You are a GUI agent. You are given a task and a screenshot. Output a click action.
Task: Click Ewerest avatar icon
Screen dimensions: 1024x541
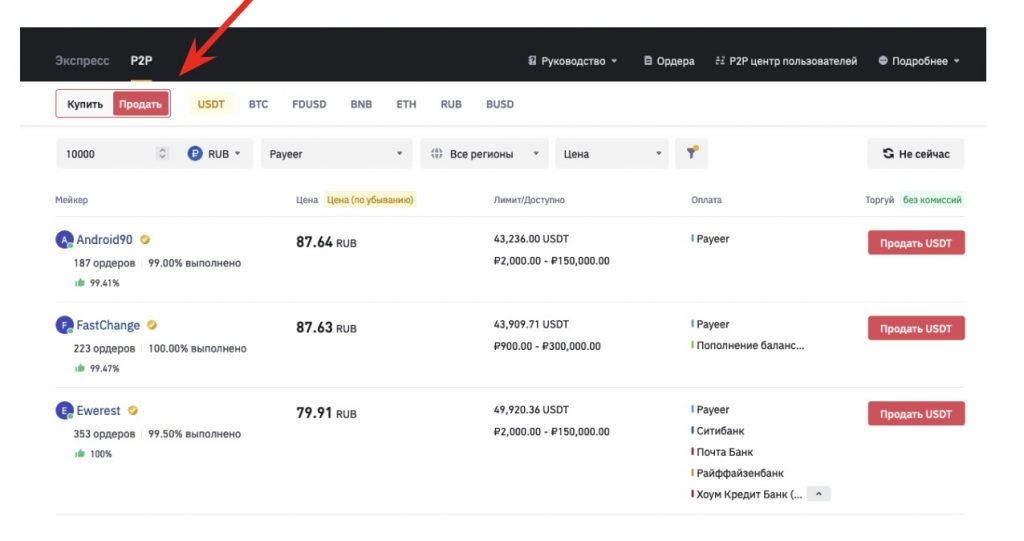64,410
